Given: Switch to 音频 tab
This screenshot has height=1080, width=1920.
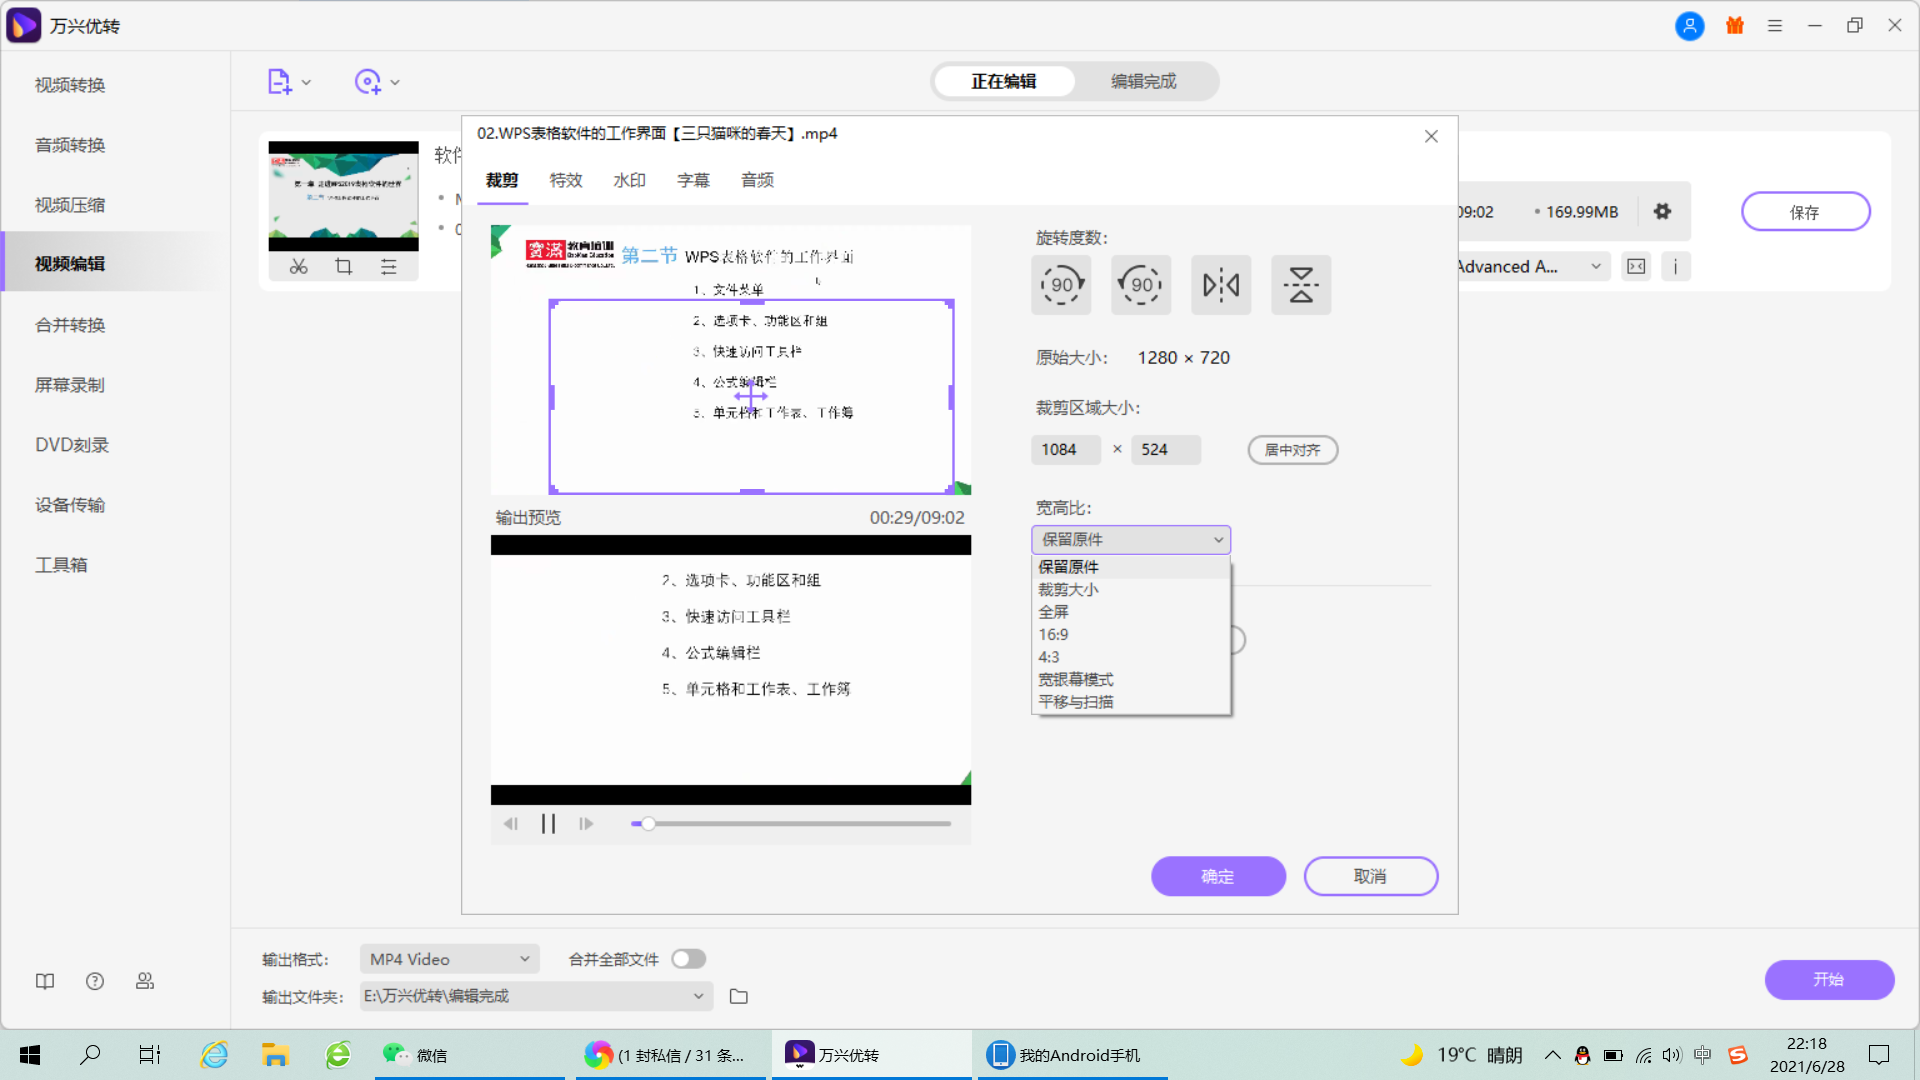Looking at the screenshot, I should pos(757,180).
